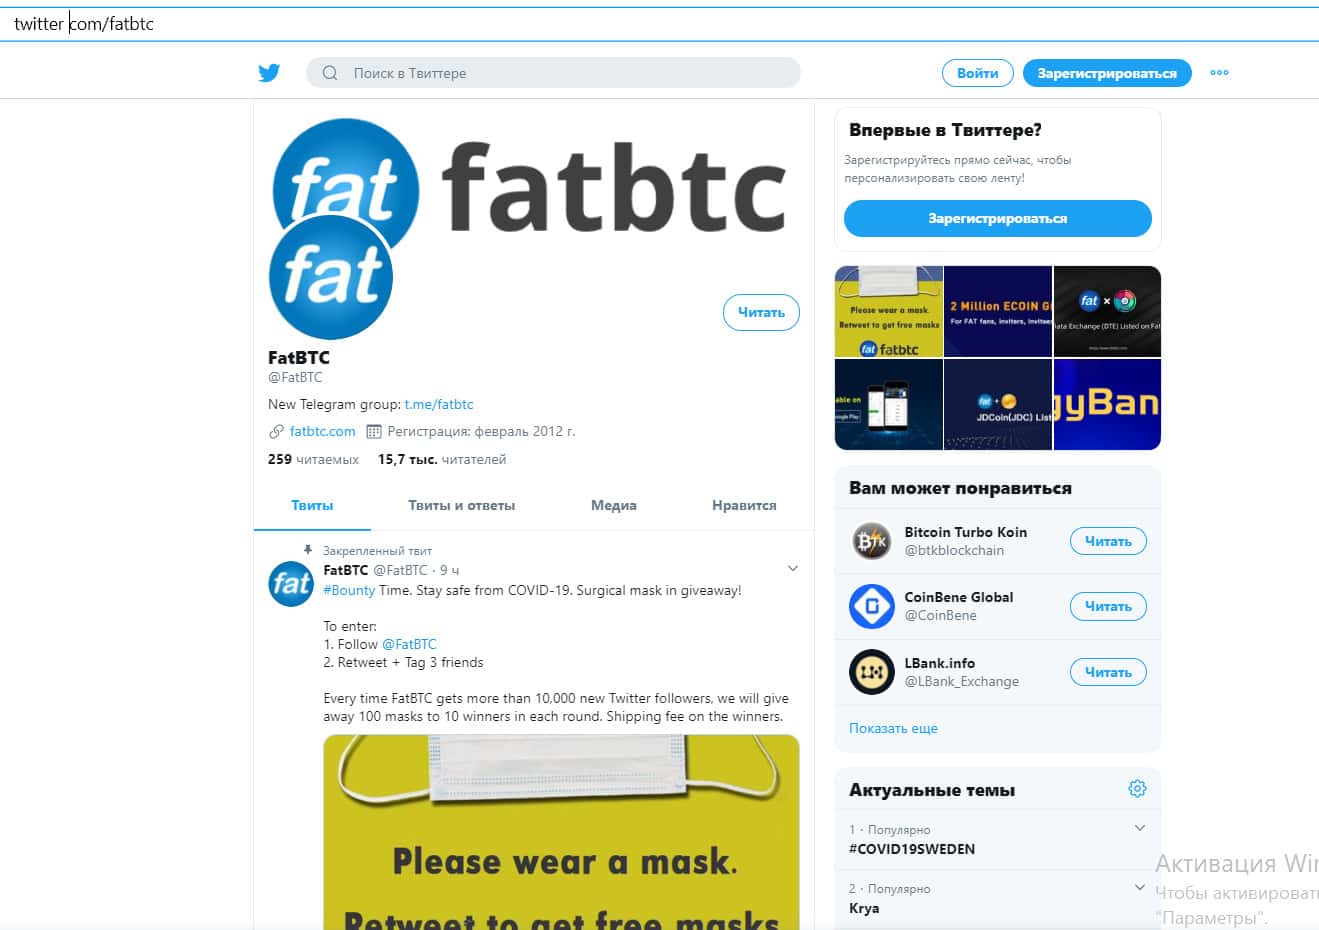Image resolution: width=1319 pixels, height=930 pixels.
Task: Click the LBank.info avatar icon
Action: 871,672
